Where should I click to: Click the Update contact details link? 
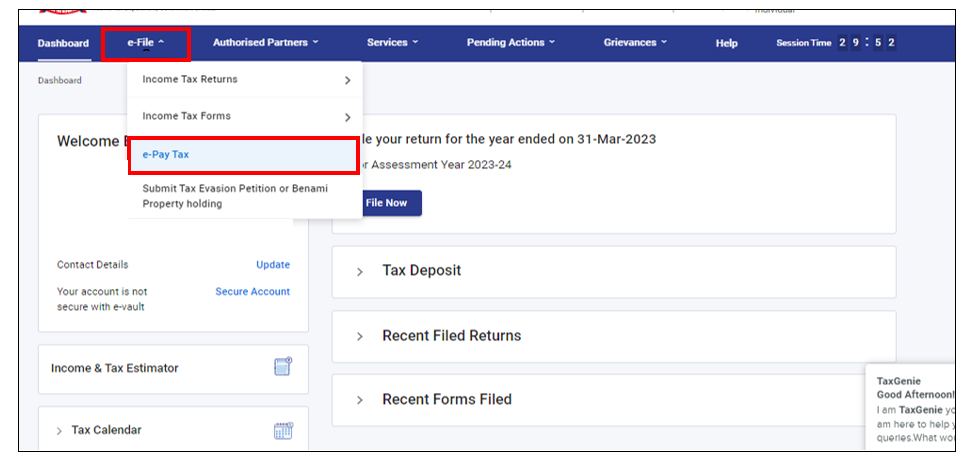click(272, 265)
